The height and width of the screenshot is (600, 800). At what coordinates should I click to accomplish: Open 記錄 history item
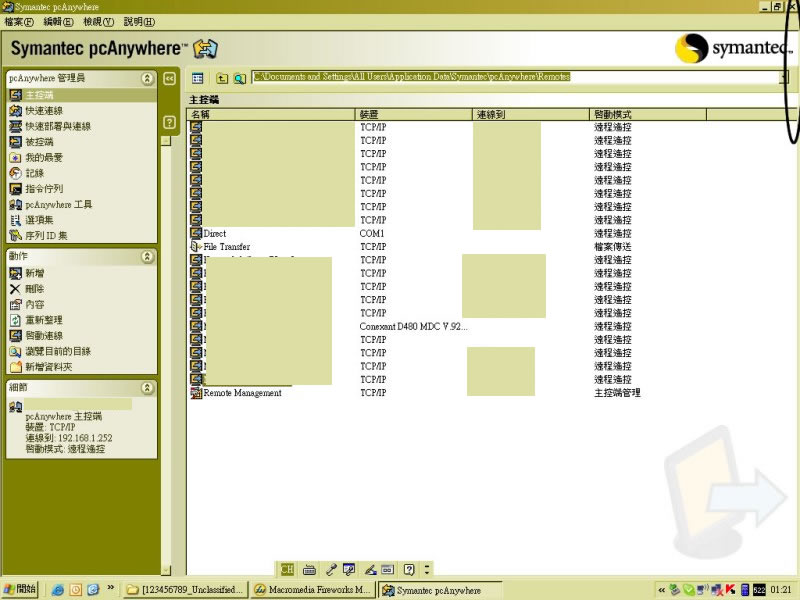[34, 173]
